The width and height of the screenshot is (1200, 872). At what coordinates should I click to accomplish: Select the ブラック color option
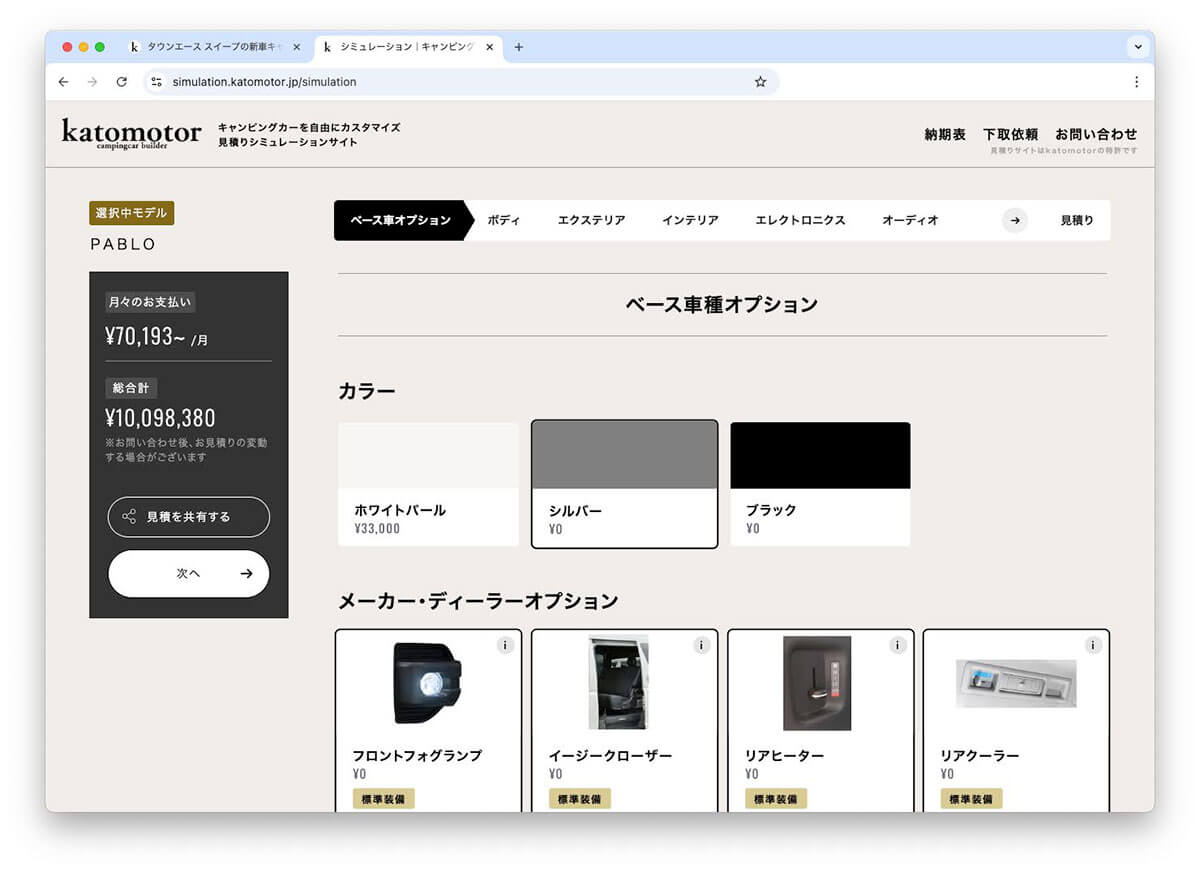pyautogui.click(x=820, y=484)
